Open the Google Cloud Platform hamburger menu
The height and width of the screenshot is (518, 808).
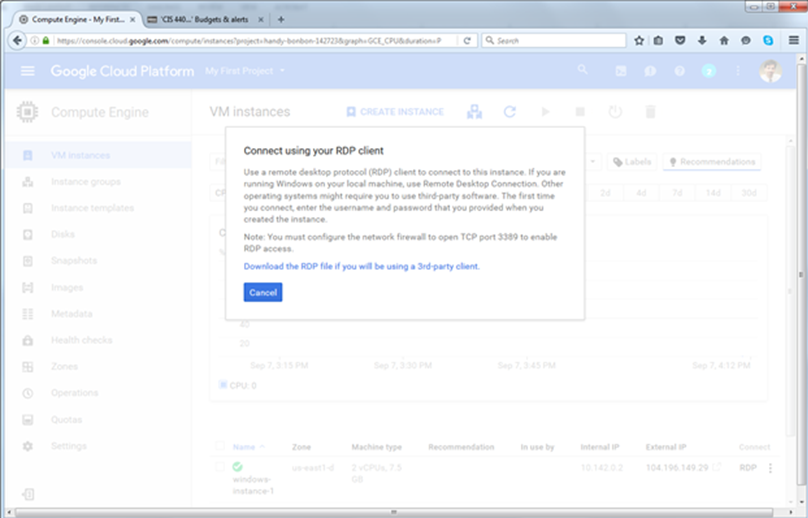tap(28, 71)
